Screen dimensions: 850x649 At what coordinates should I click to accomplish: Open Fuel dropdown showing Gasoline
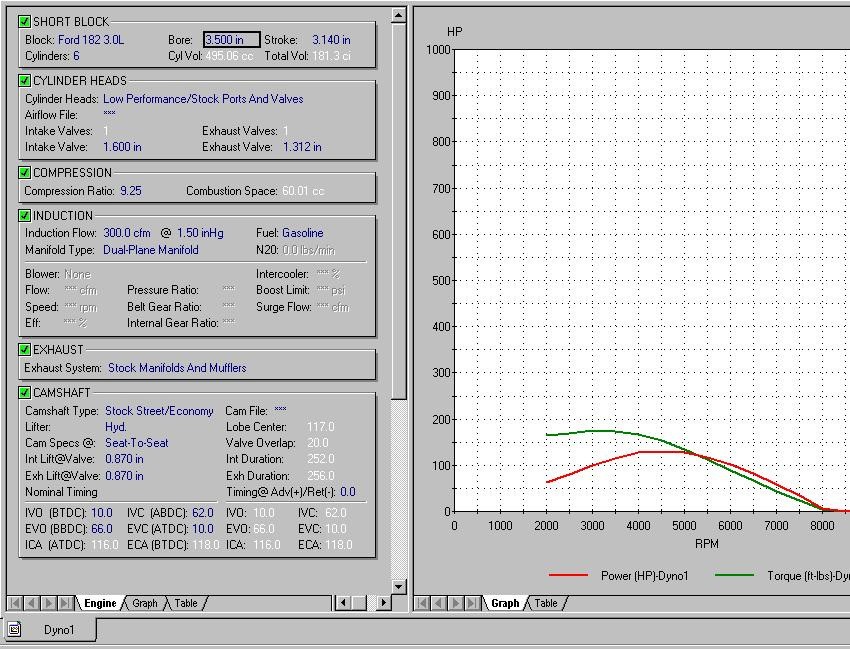302,233
